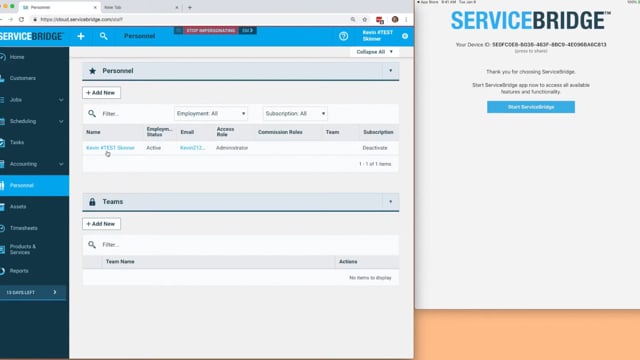This screenshot has height=360, width=640.
Task: Sort by the Subscription column header
Action: (378, 132)
